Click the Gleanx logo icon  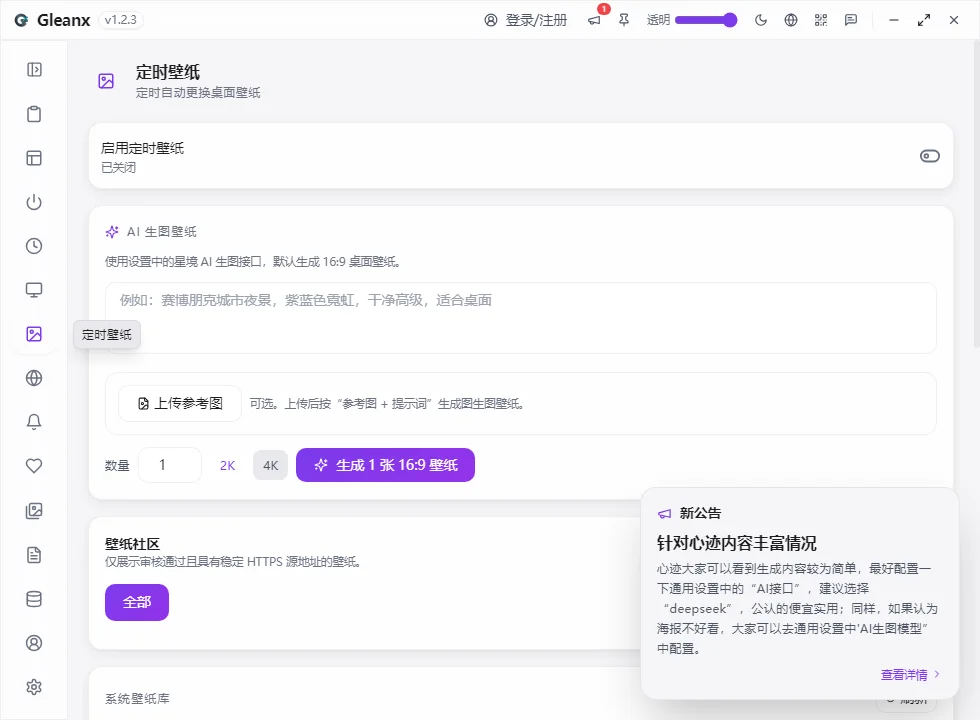coord(21,20)
